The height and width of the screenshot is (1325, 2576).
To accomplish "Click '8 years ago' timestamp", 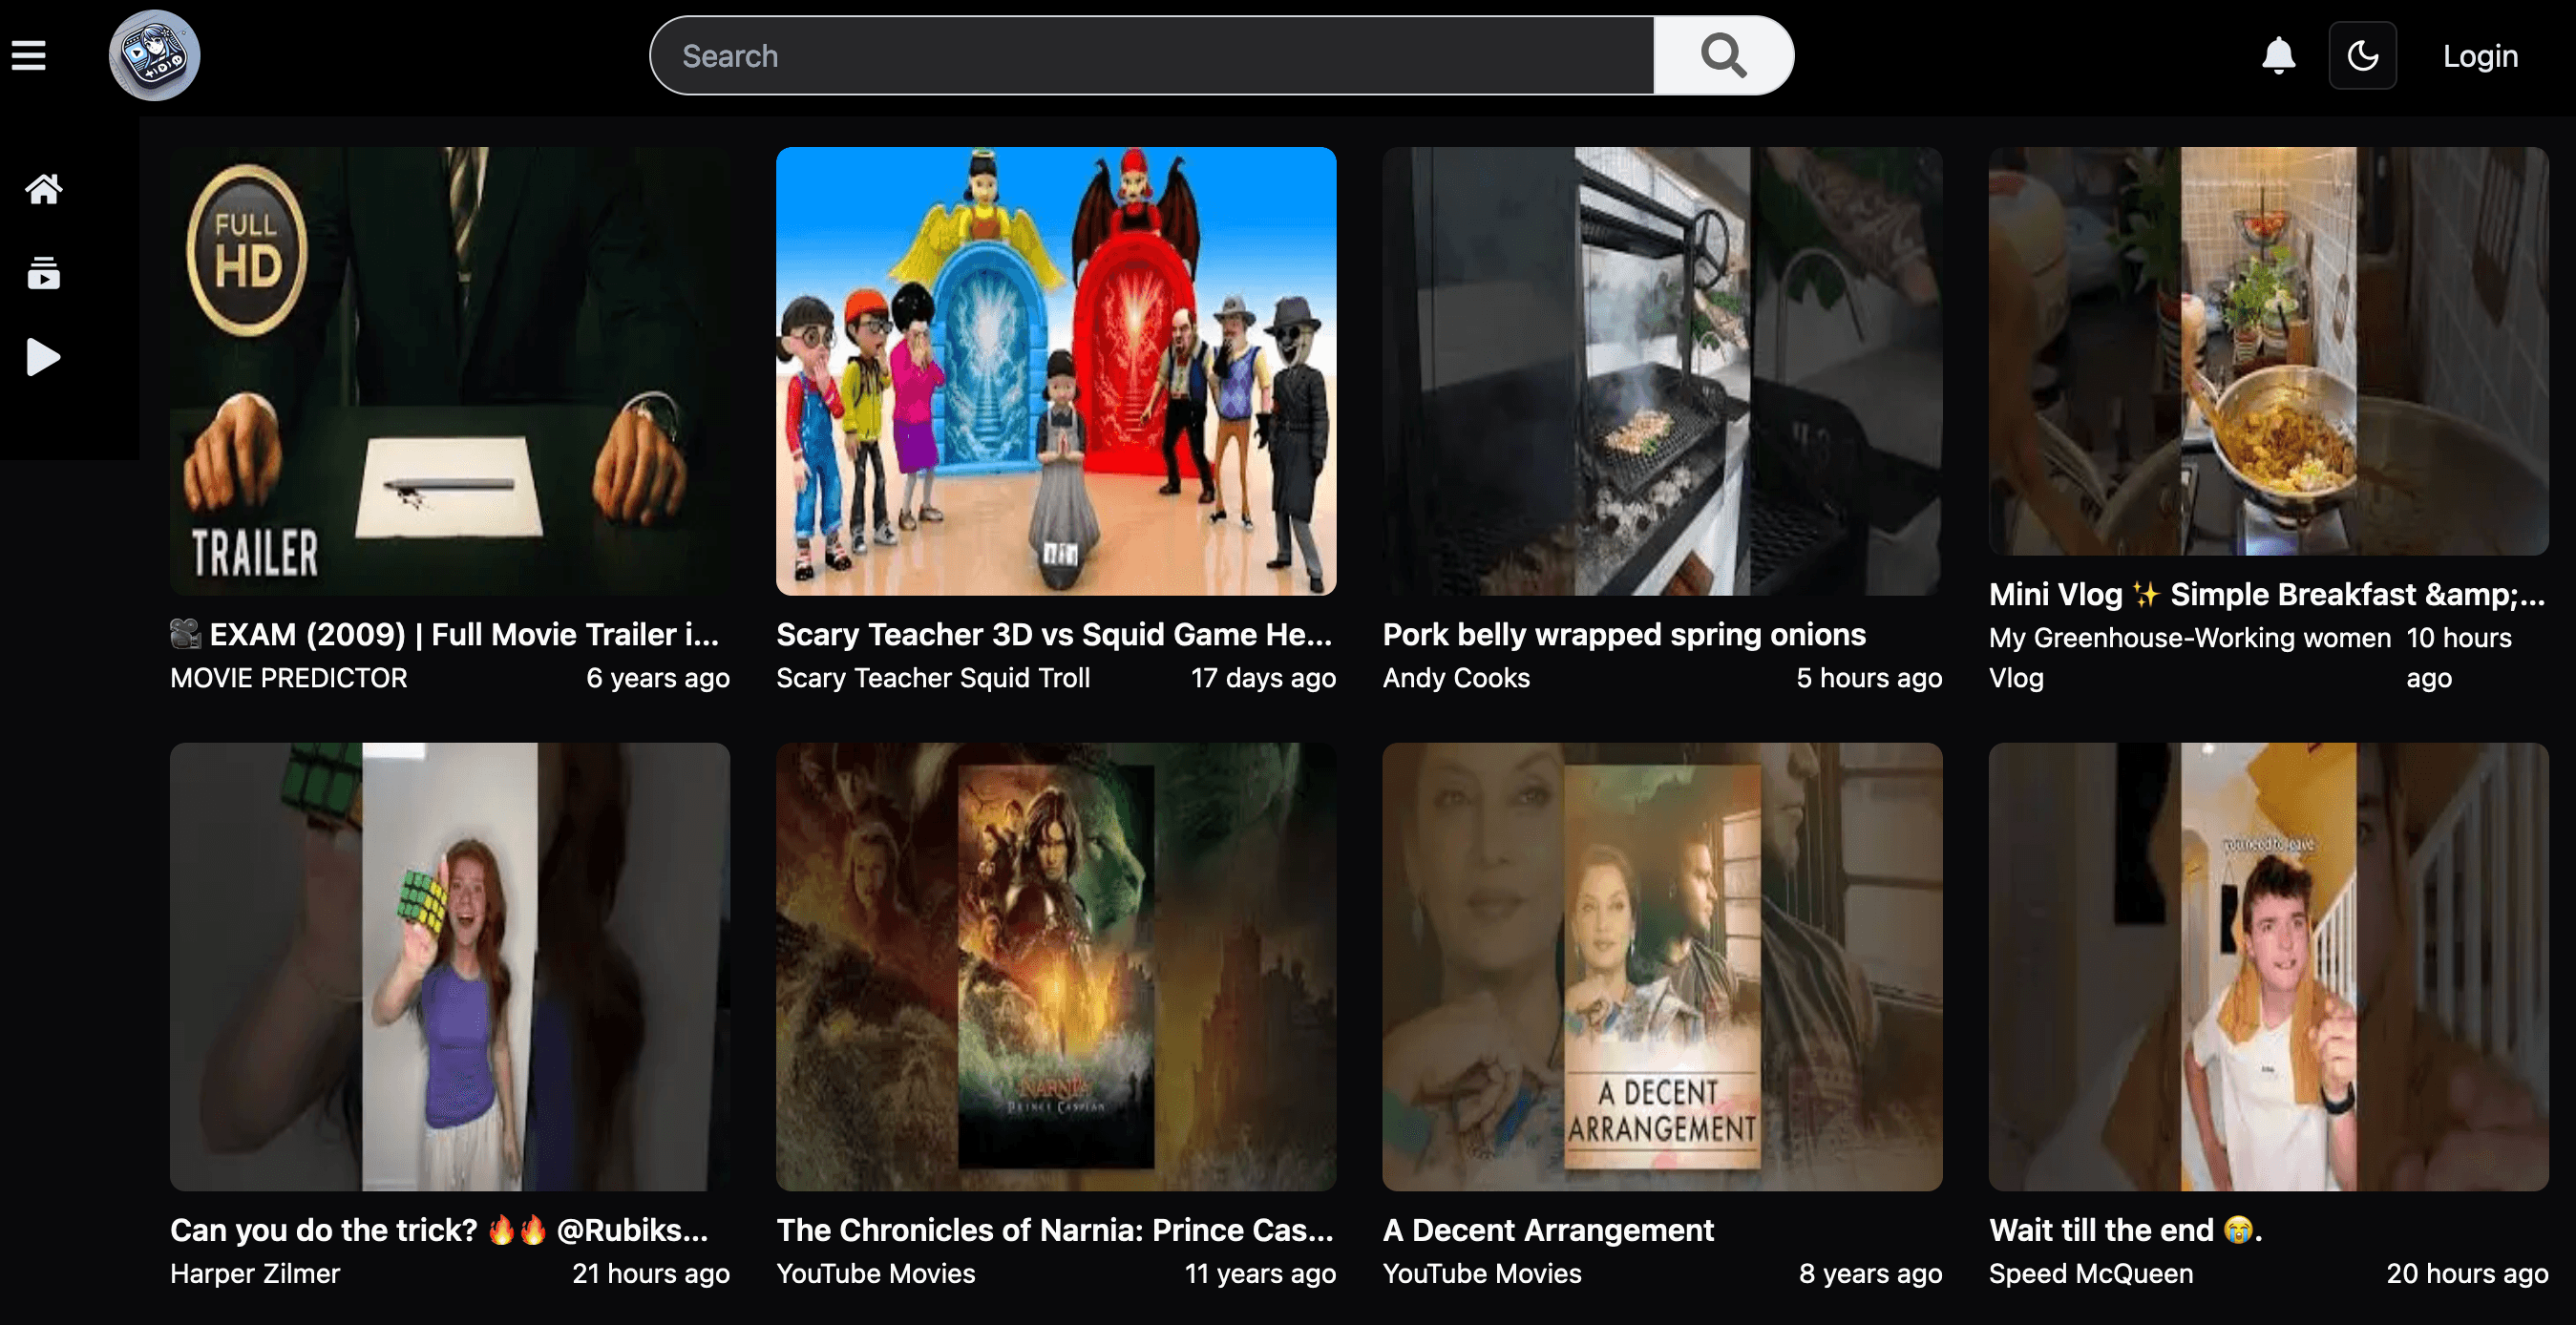I will [1870, 1273].
